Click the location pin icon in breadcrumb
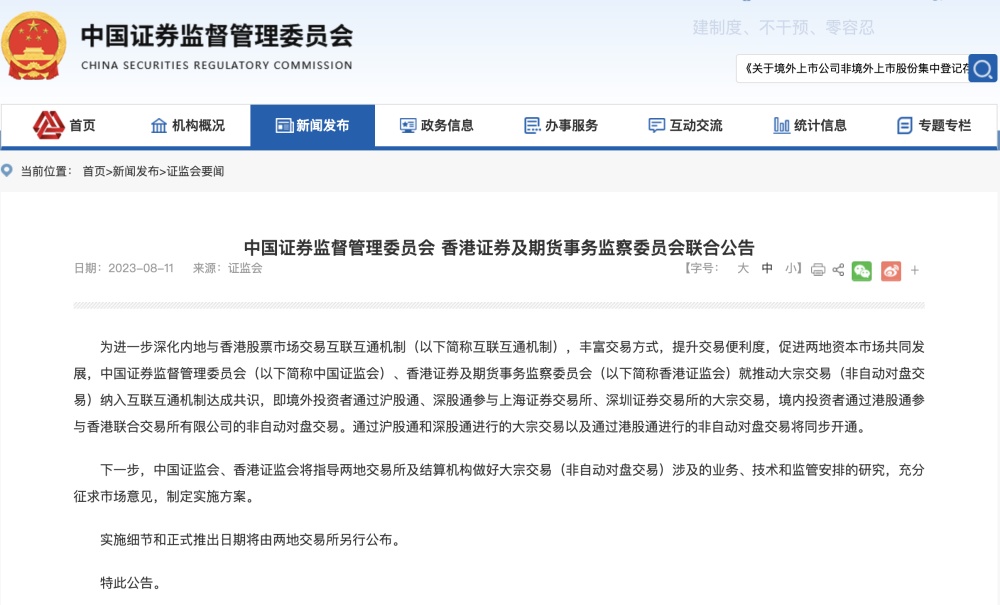Screen dimensions: 1000x605 coord(8,171)
